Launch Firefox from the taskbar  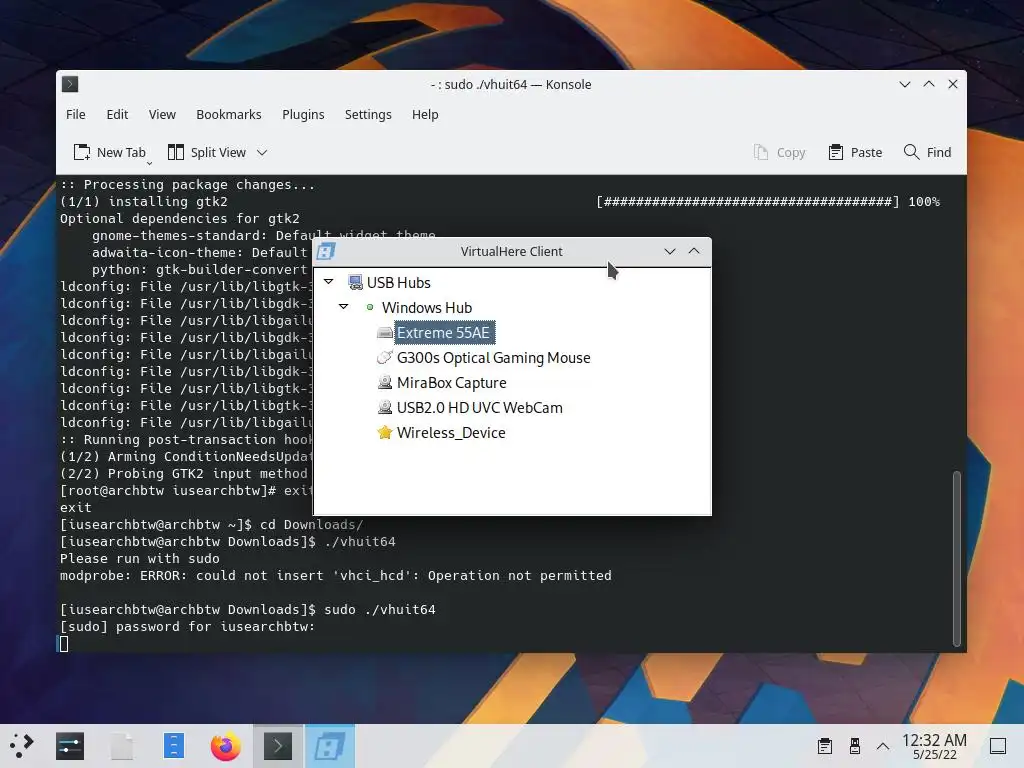226,746
